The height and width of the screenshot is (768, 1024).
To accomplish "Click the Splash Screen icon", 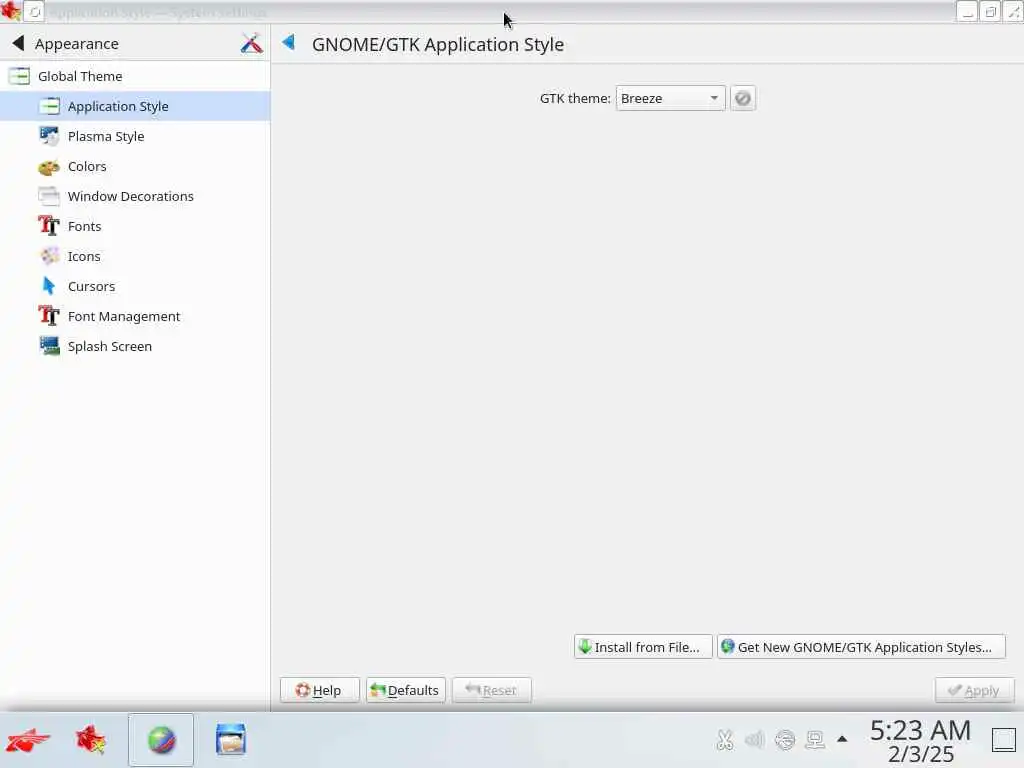I will tap(49, 346).
